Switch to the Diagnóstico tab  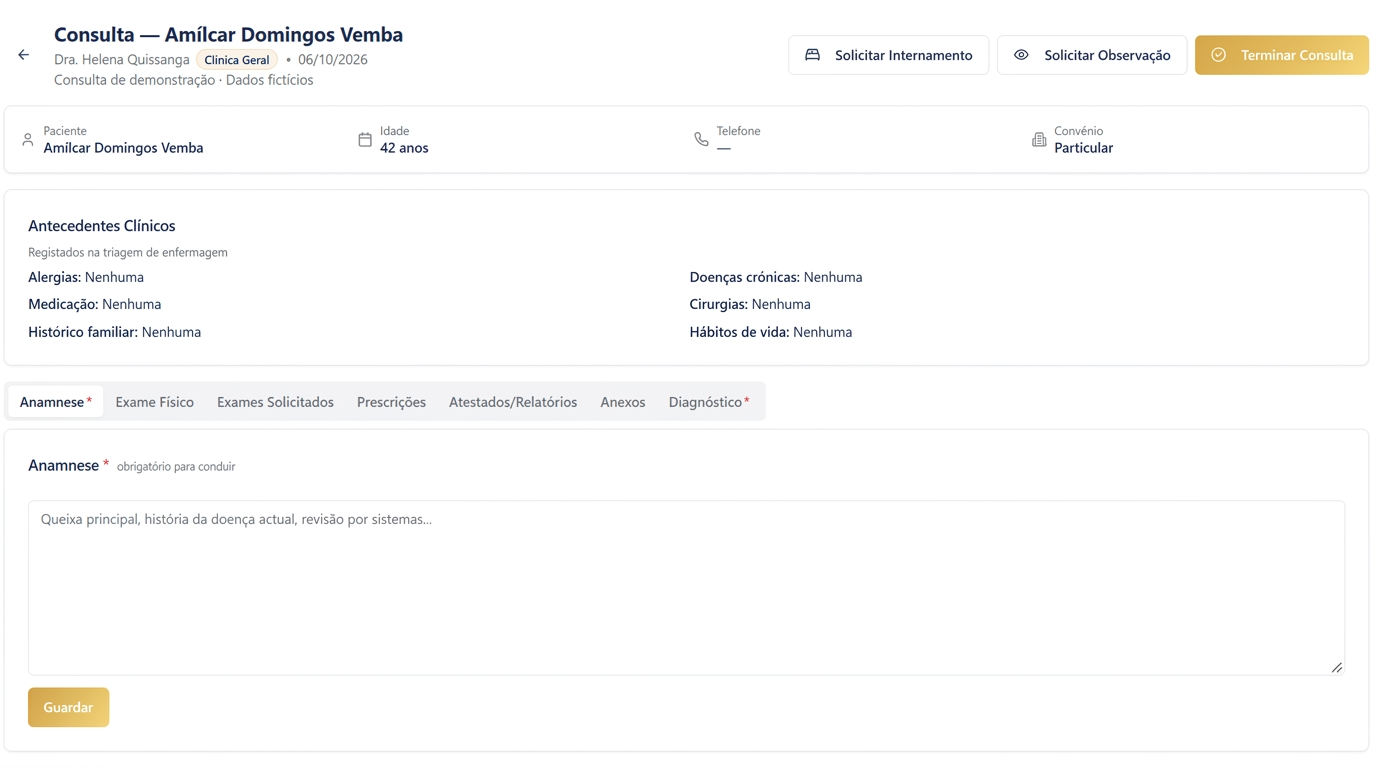[x=709, y=402]
